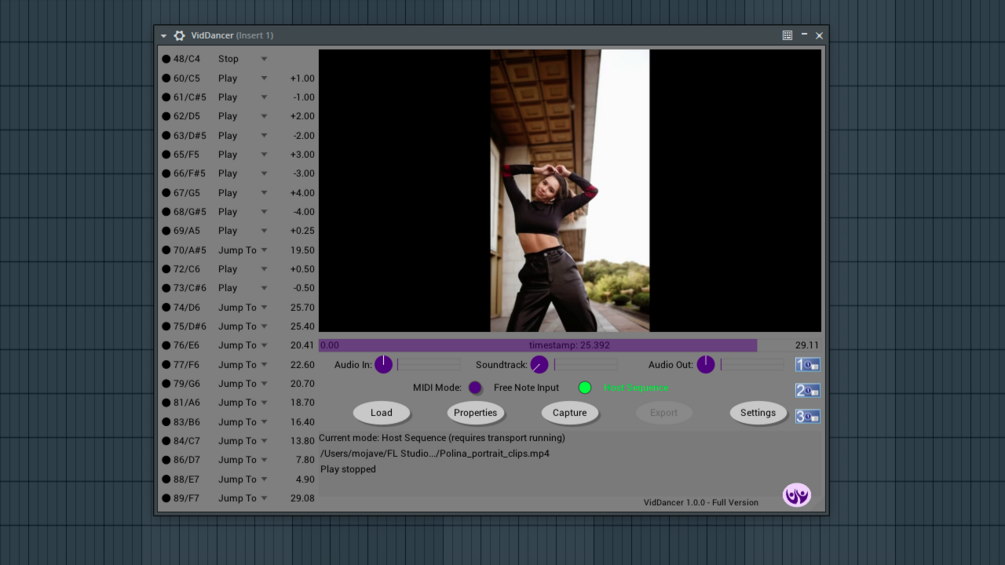Screen dimensions: 1005x565
Task: Open the Settings button
Action: [758, 413]
